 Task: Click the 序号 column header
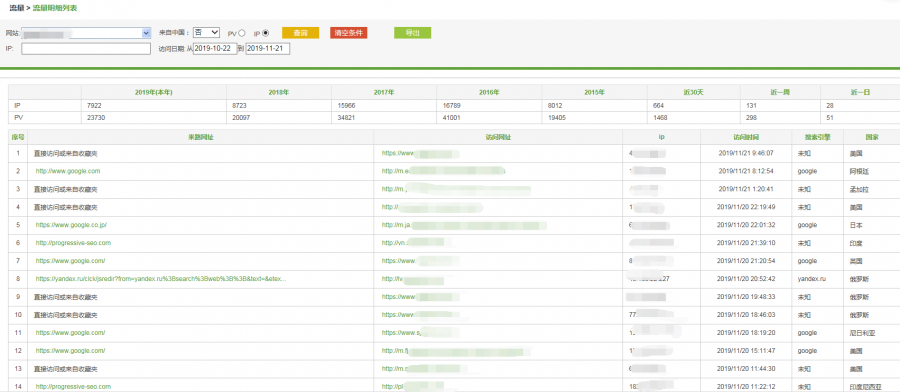[18, 138]
